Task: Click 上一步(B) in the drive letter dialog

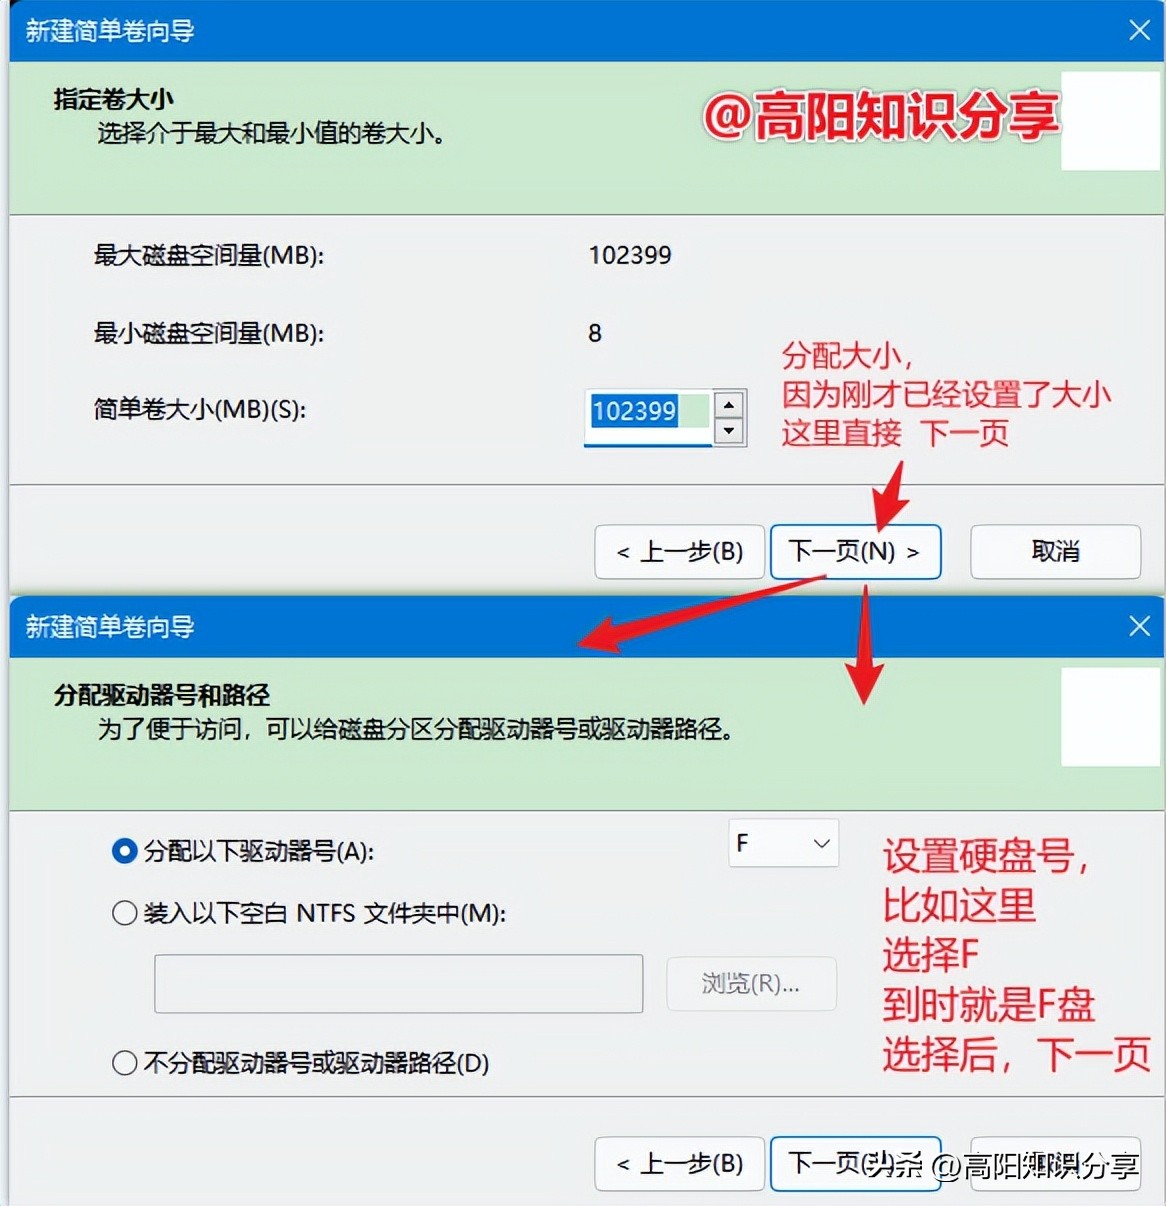Action: pos(679,1164)
